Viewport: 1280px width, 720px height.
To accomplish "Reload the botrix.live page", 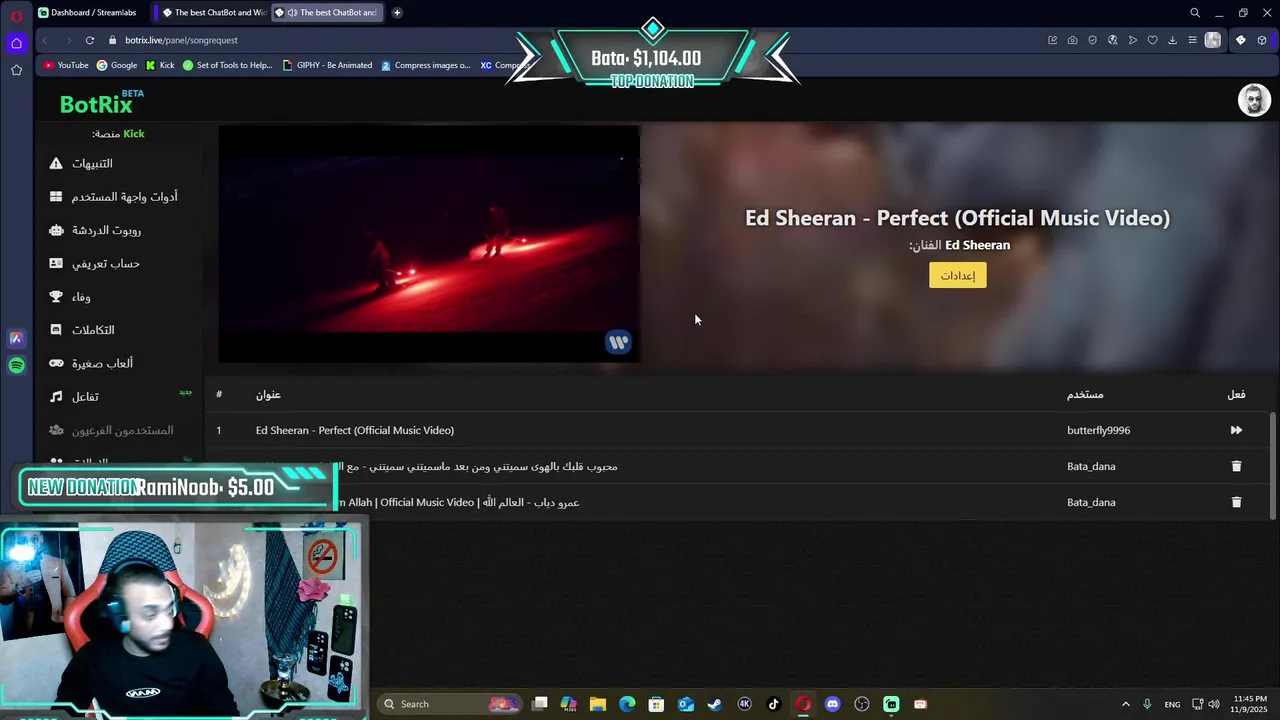I will tap(90, 40).
